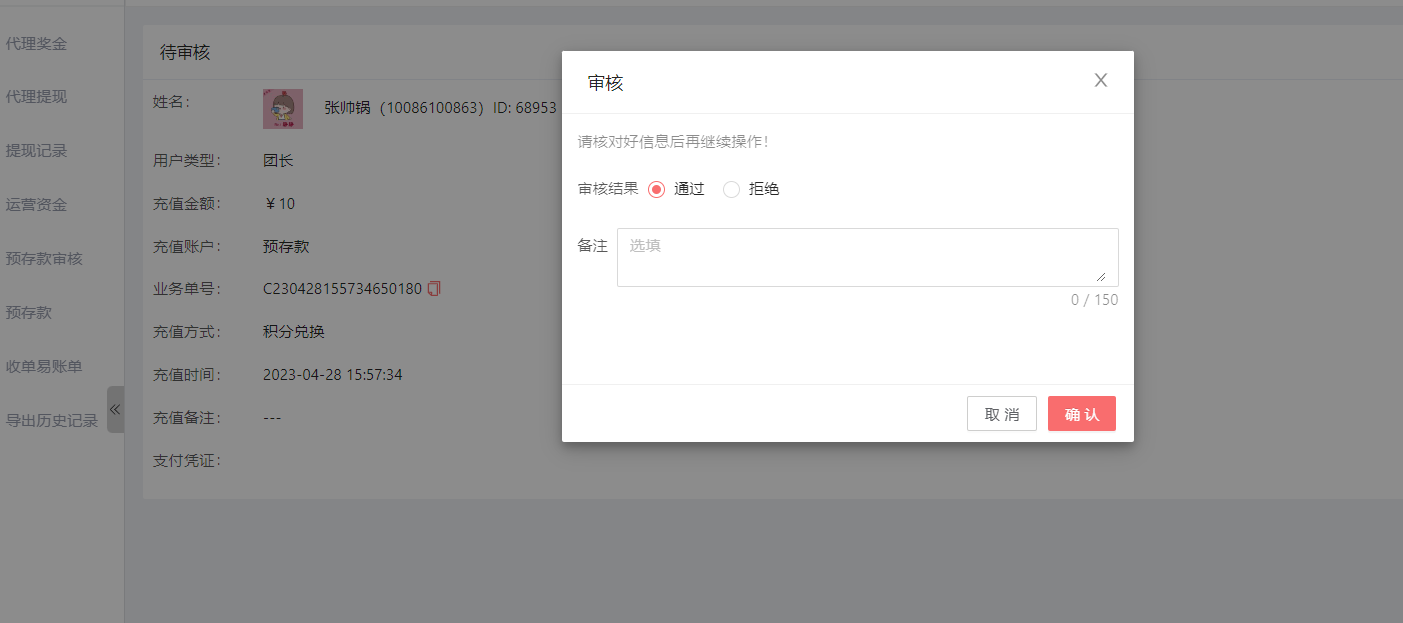Select the 通过 radio option
Screen dimensions: 1403x623
pyautogui.click(x=657, y=189)
